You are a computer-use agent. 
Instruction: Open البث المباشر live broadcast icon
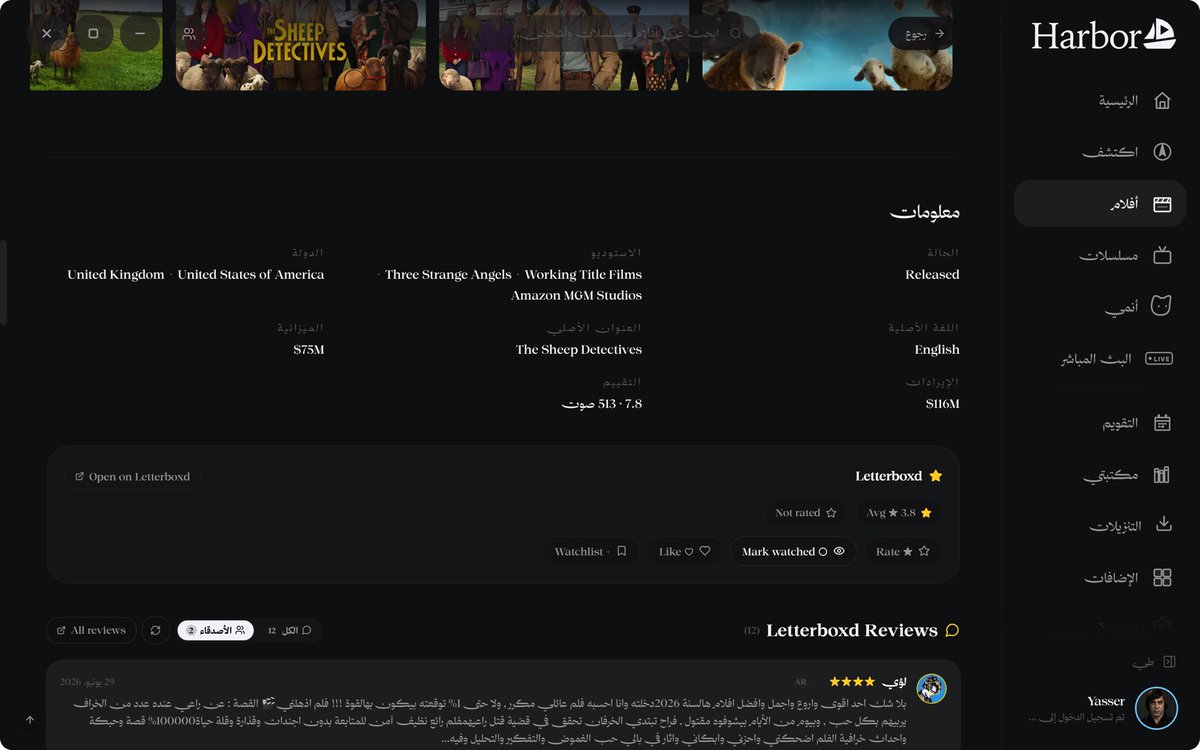click(x=1159, y=358)
